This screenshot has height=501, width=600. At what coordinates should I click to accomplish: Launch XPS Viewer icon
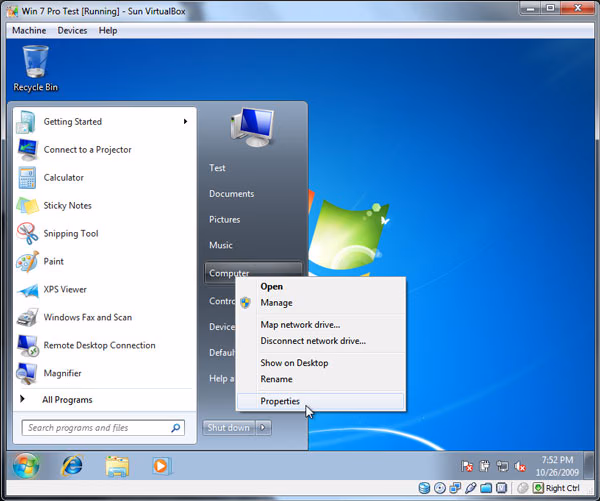(27, 290)
